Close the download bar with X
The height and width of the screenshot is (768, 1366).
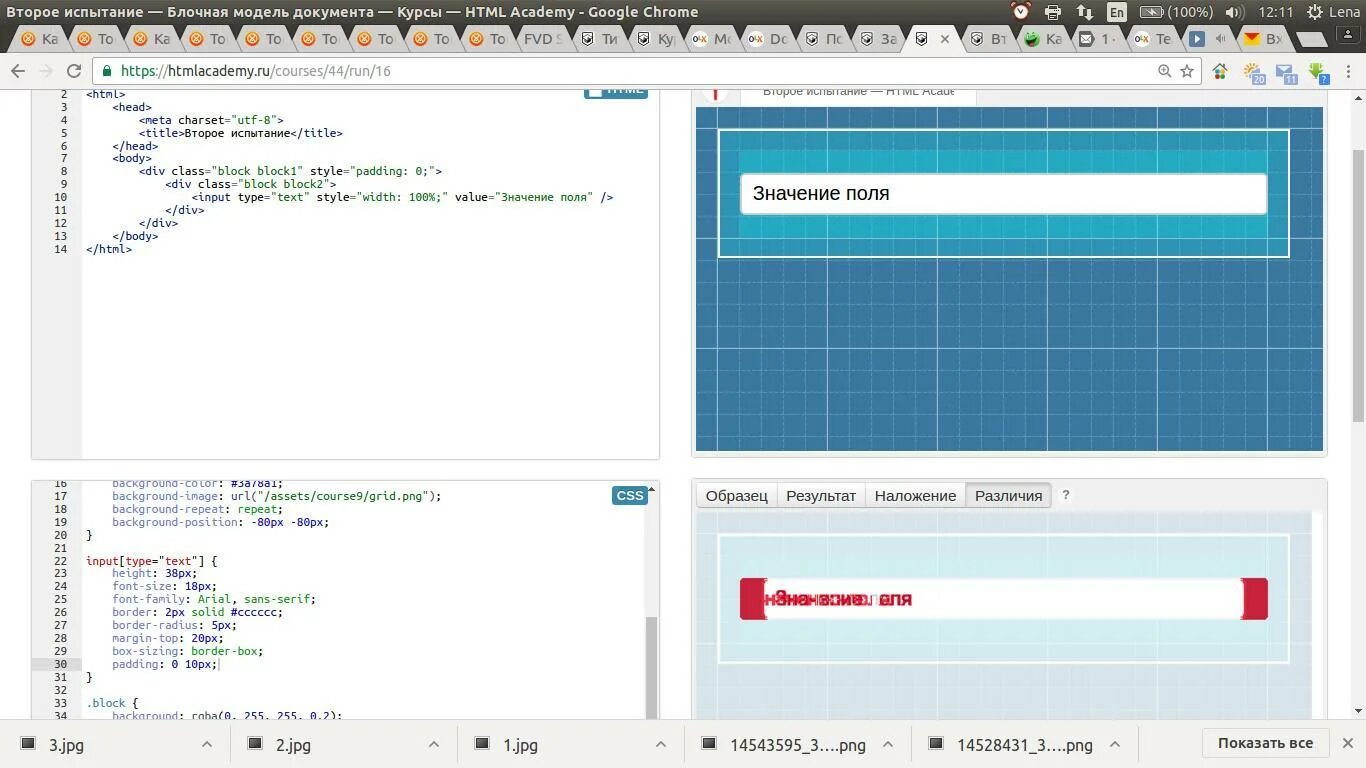pos(1348,743)
